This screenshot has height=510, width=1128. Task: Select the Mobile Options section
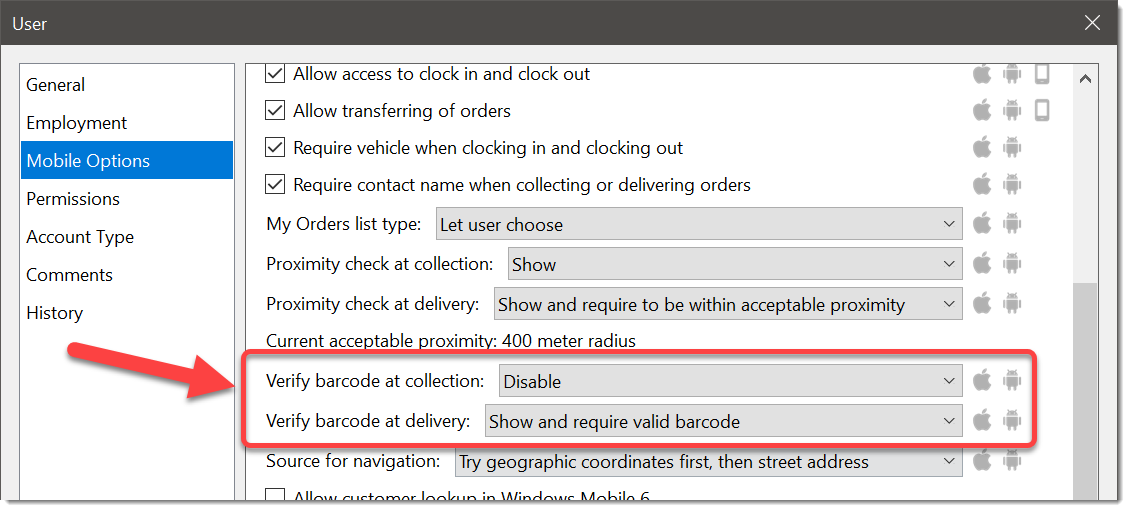[127, 160]
